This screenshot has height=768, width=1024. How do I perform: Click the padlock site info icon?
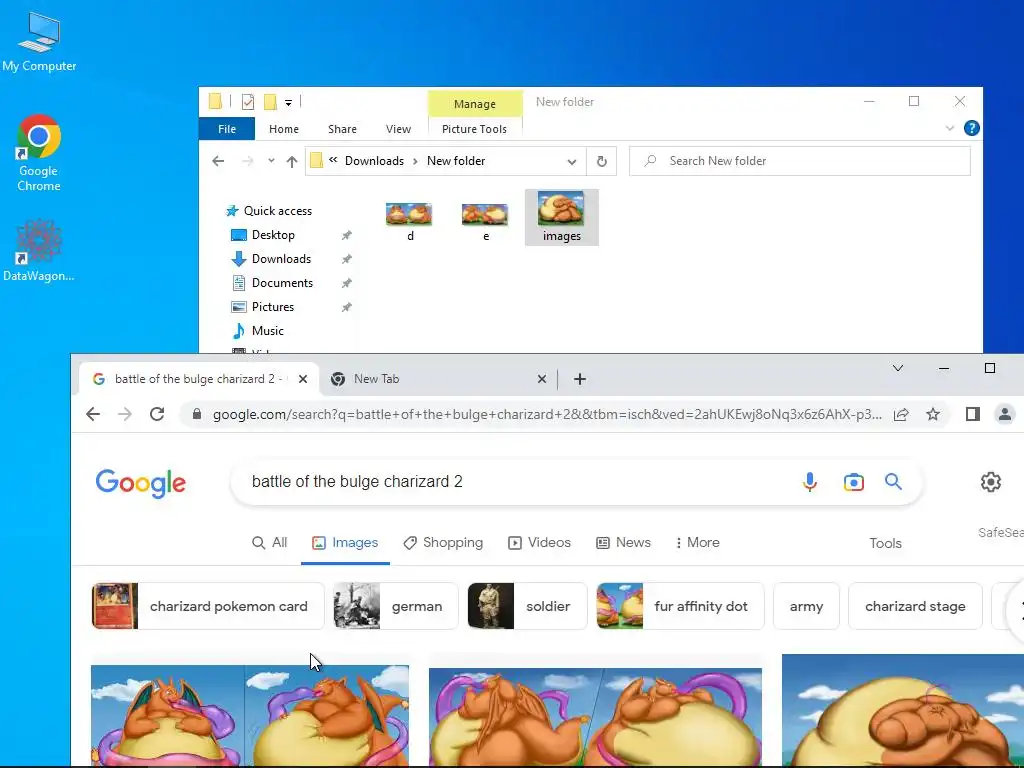pos(197,414)
